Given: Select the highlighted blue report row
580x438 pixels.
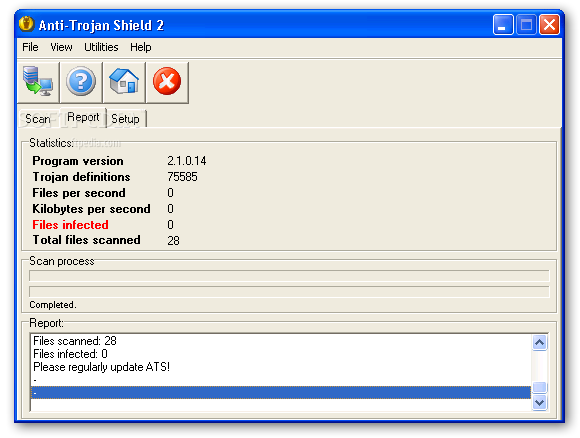Looking at the screenshot, I should coord(281,392).
